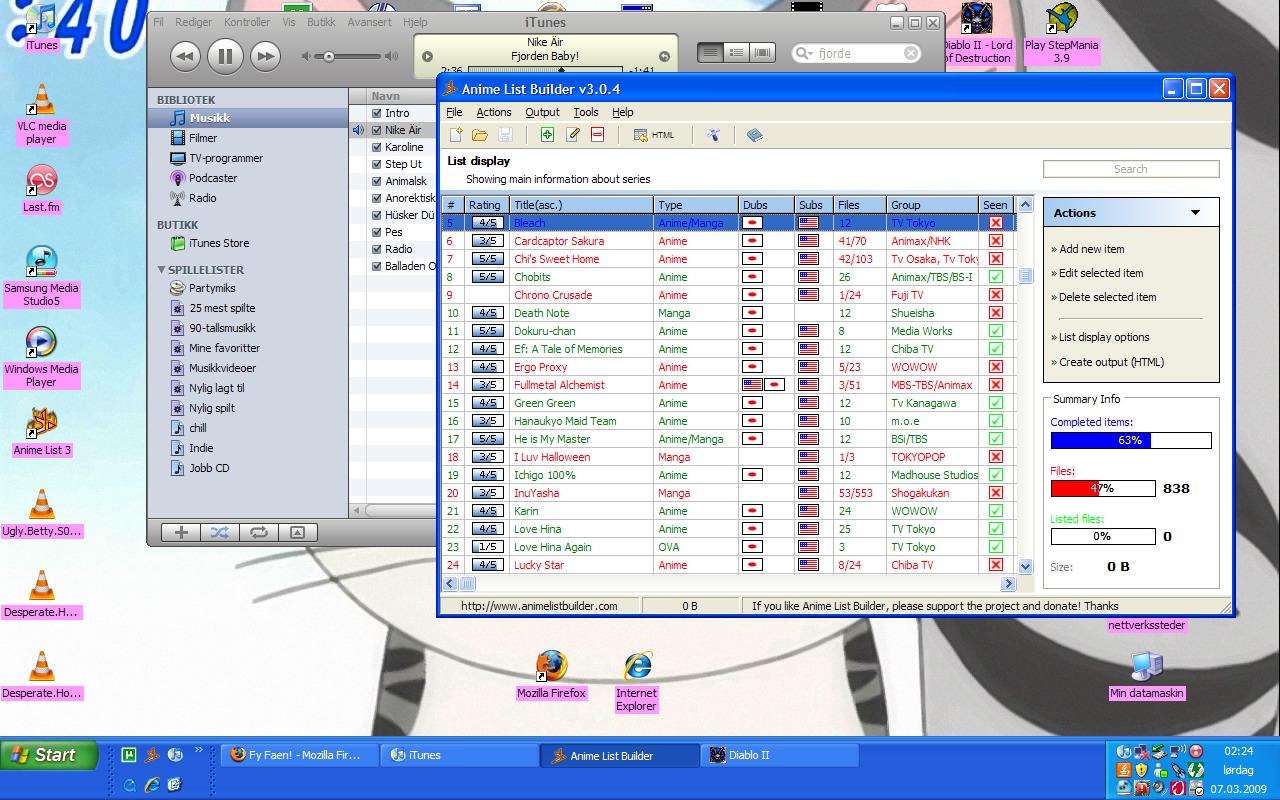Open a list file via the folder toolbar icon
The height and width of the screenshot is (800, 1280).
coord(480,135)
